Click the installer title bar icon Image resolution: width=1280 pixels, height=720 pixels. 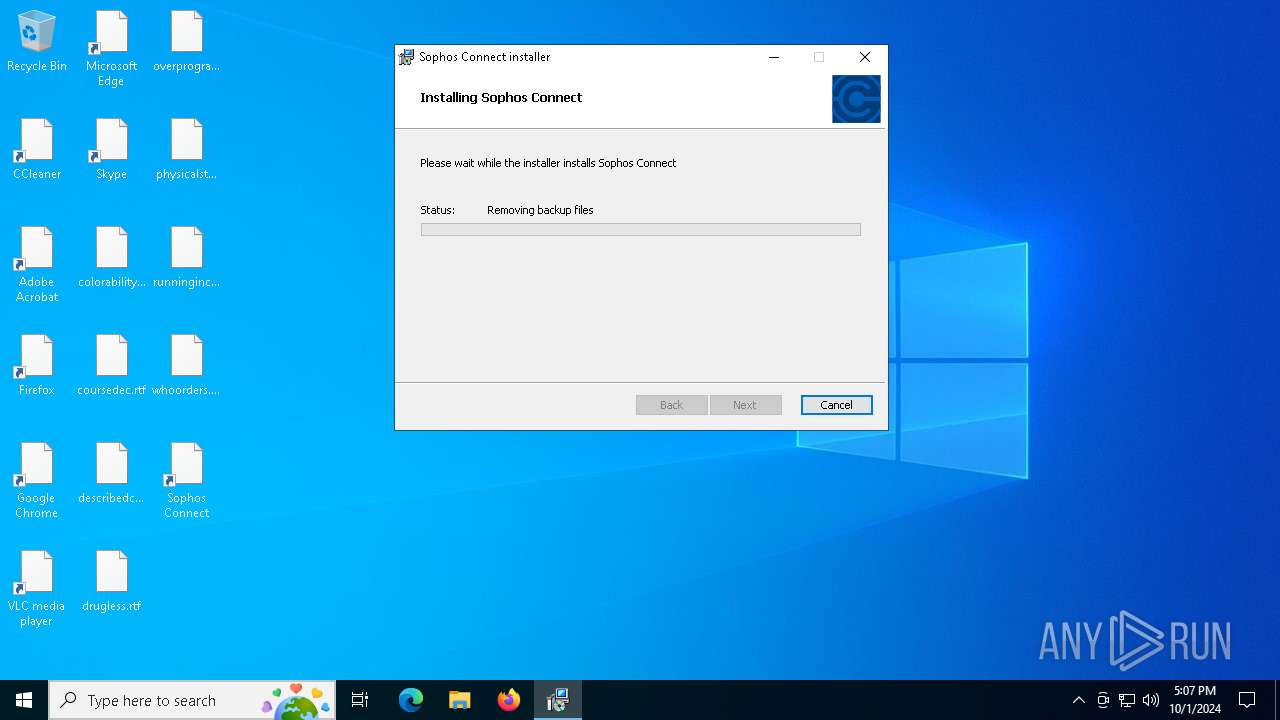point(406,57)
